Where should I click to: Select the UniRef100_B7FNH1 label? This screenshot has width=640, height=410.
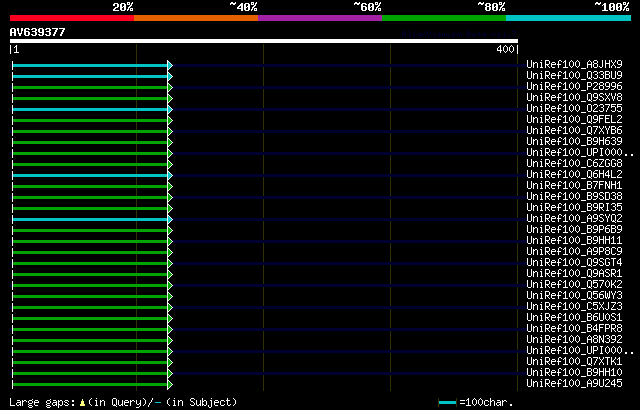[574, 186]
